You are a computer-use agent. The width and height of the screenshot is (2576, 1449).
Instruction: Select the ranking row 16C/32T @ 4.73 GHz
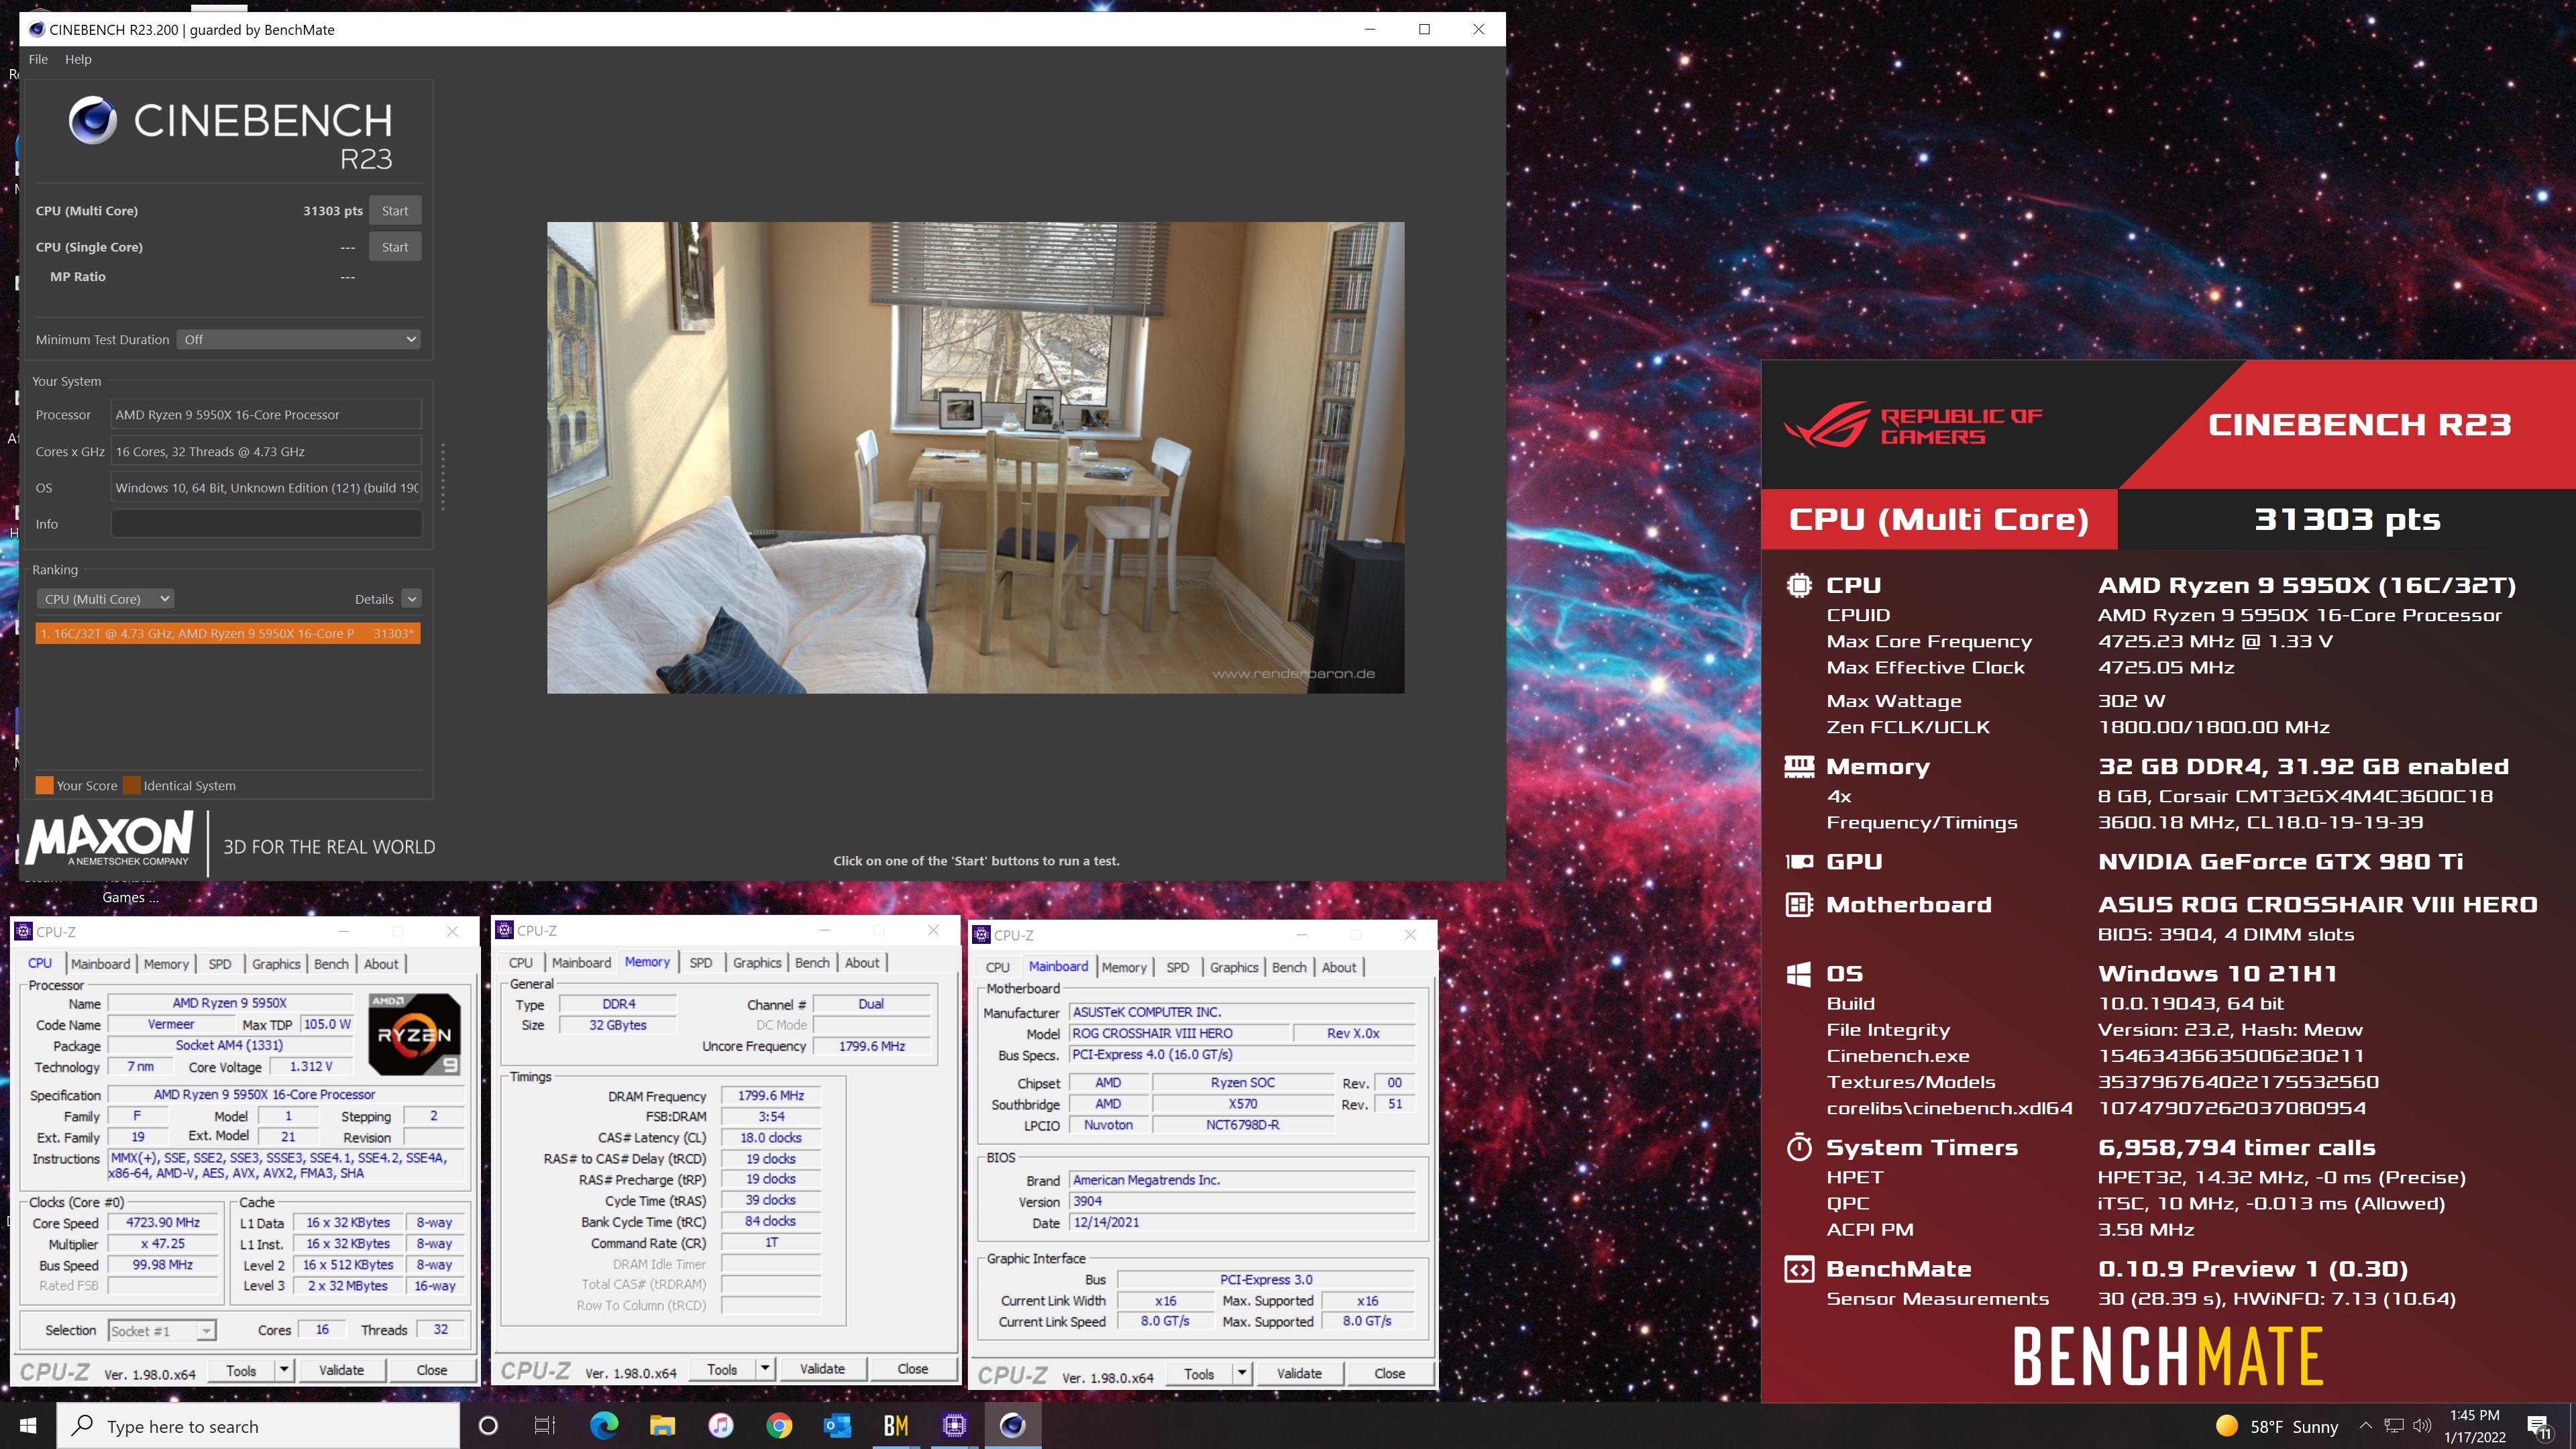click(228, 634)
